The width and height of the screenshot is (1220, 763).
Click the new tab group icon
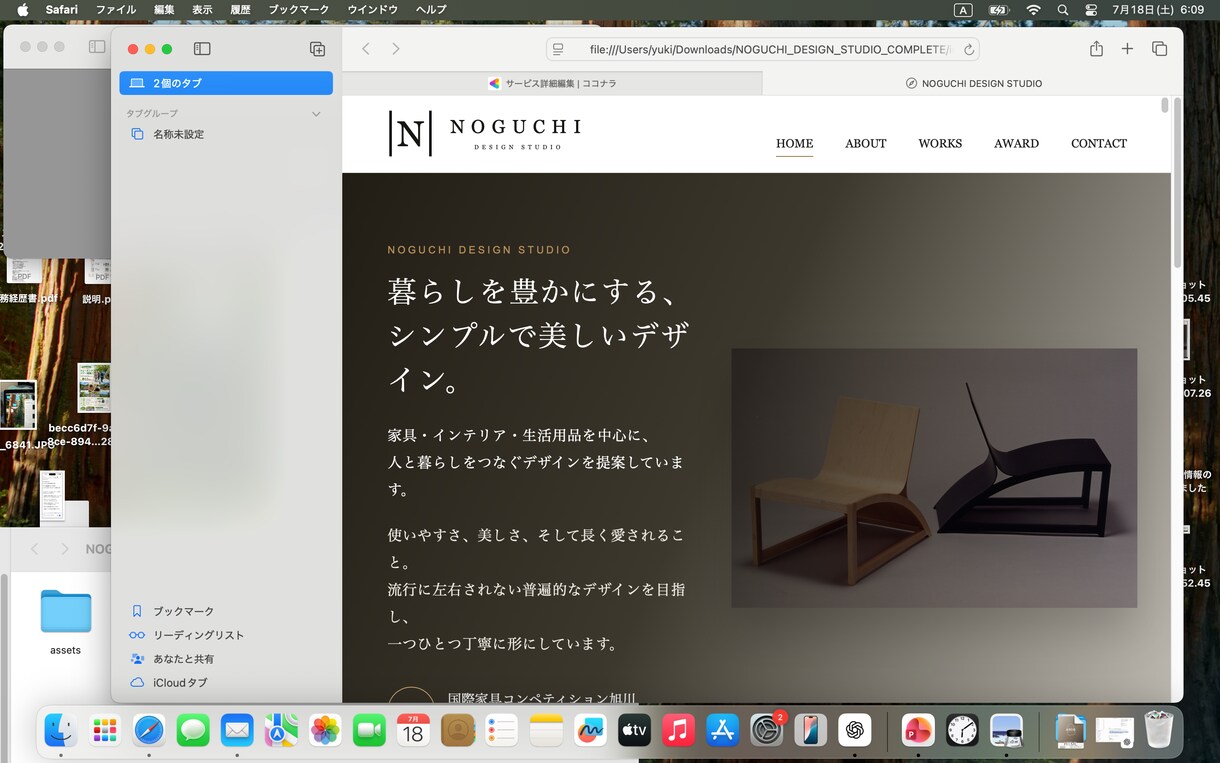[x=317, y=49]
